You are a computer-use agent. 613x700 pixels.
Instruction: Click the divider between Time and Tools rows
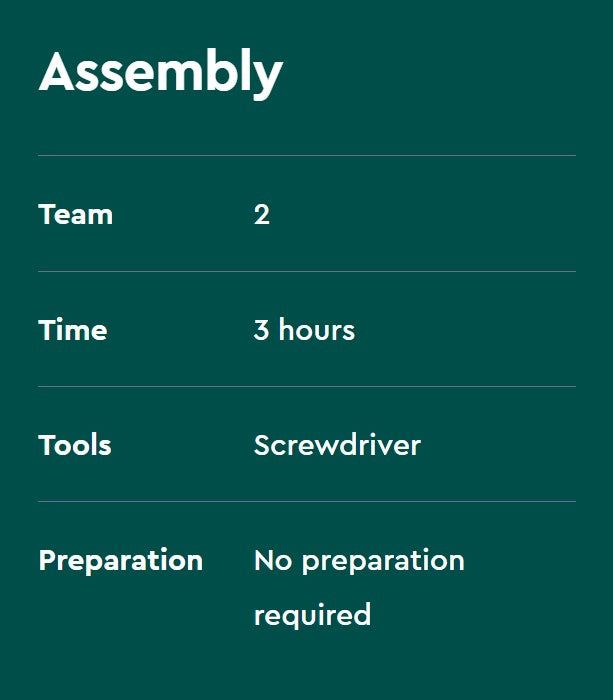coord(306,386)
